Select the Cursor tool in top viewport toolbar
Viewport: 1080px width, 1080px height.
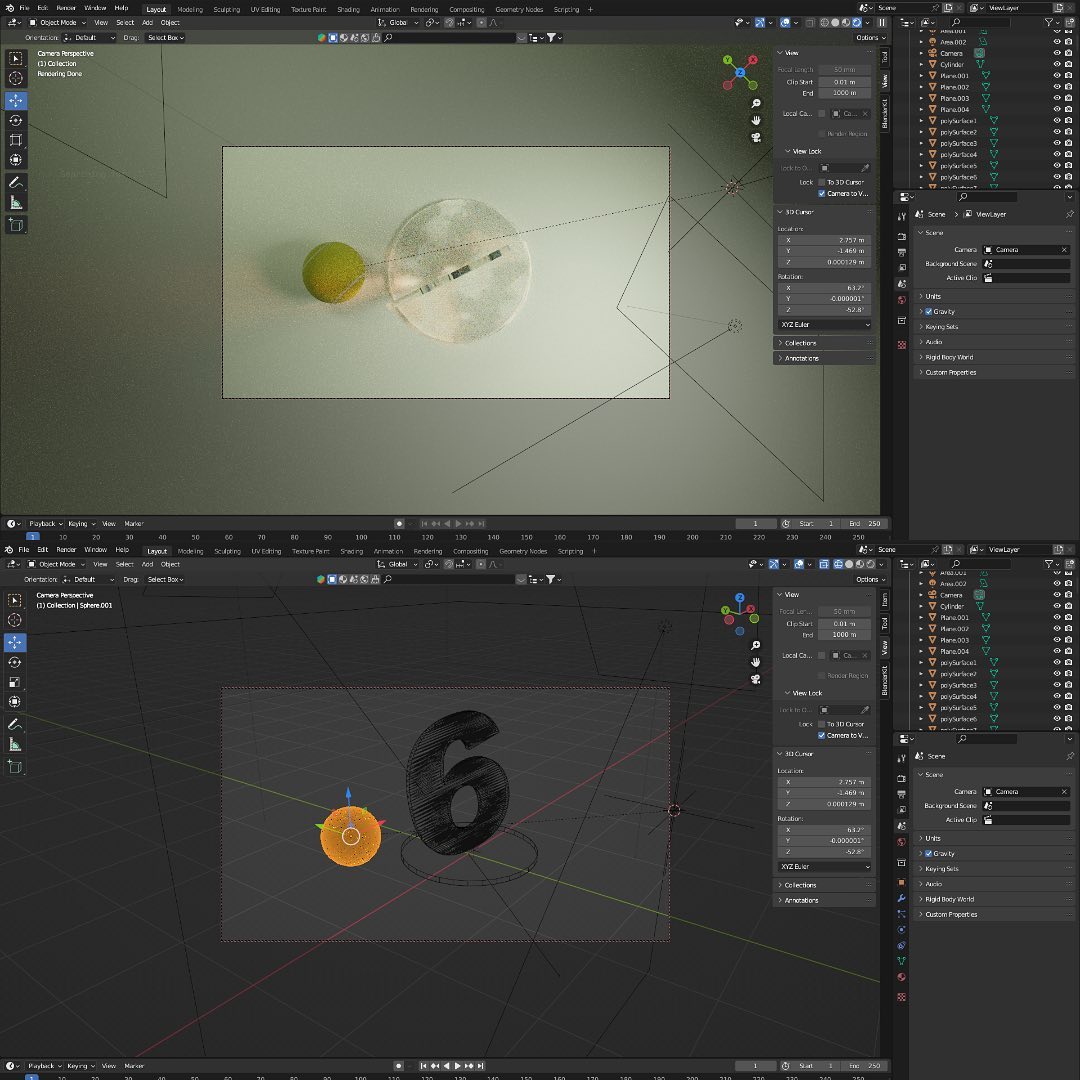pos(16,78)
